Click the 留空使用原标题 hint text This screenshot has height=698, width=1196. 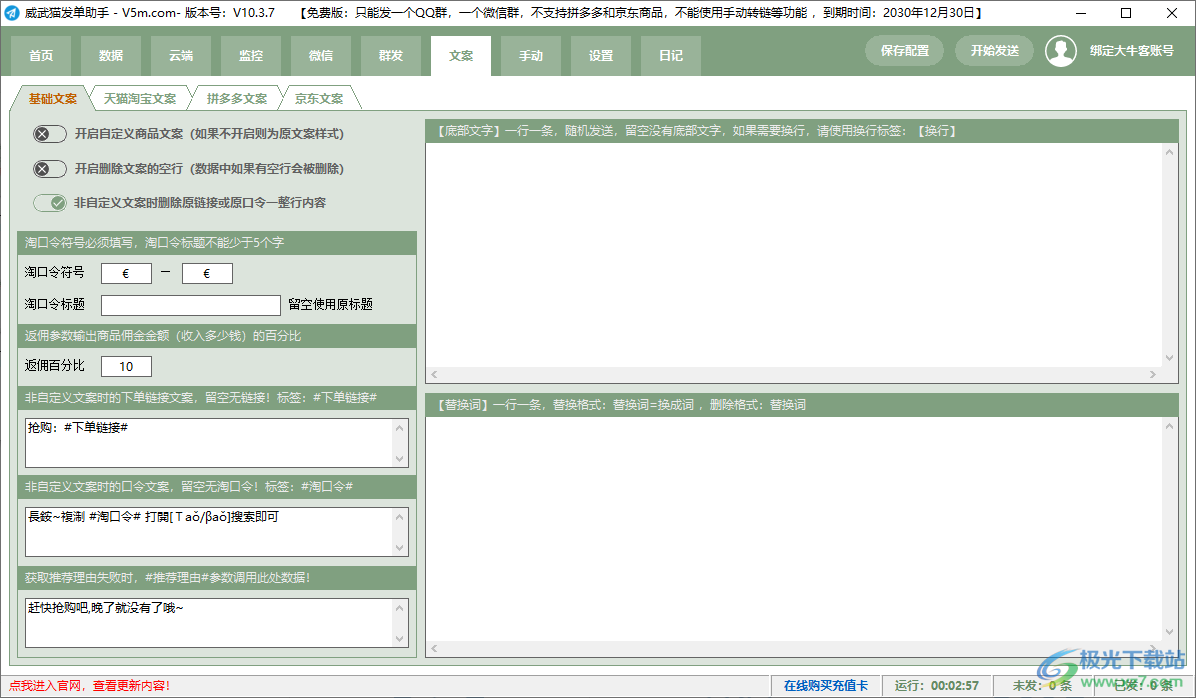330,304
